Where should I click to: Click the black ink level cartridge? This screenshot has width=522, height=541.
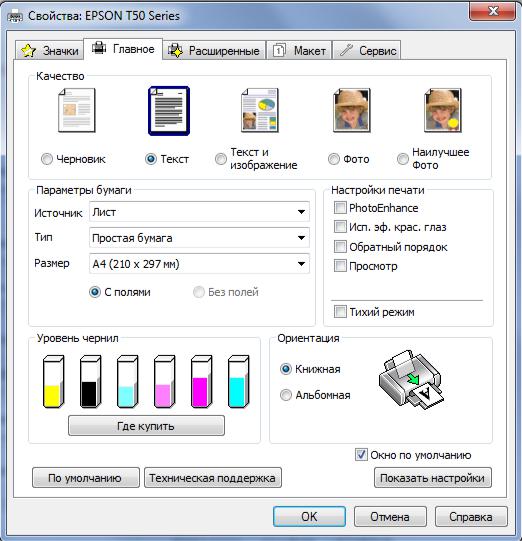tap(90, 382)
